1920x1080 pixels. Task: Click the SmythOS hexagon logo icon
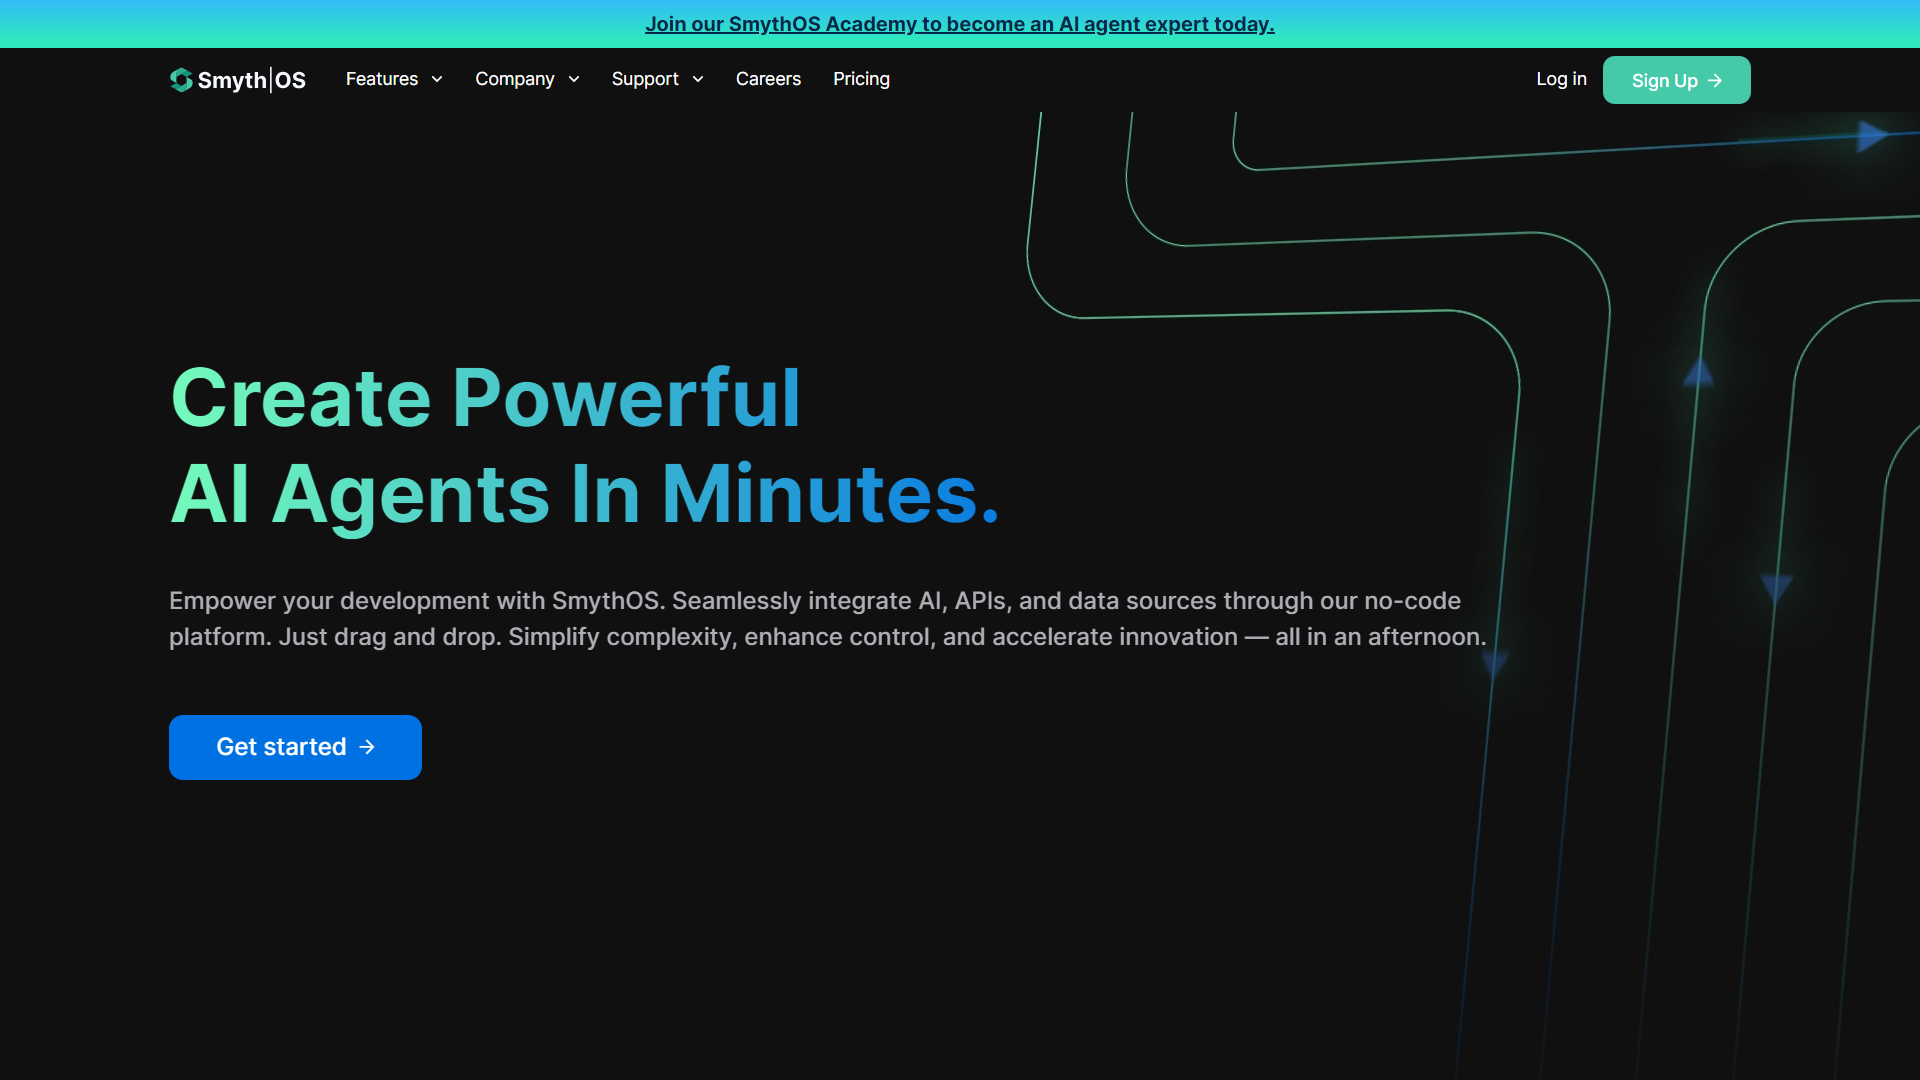coord(181,80)
